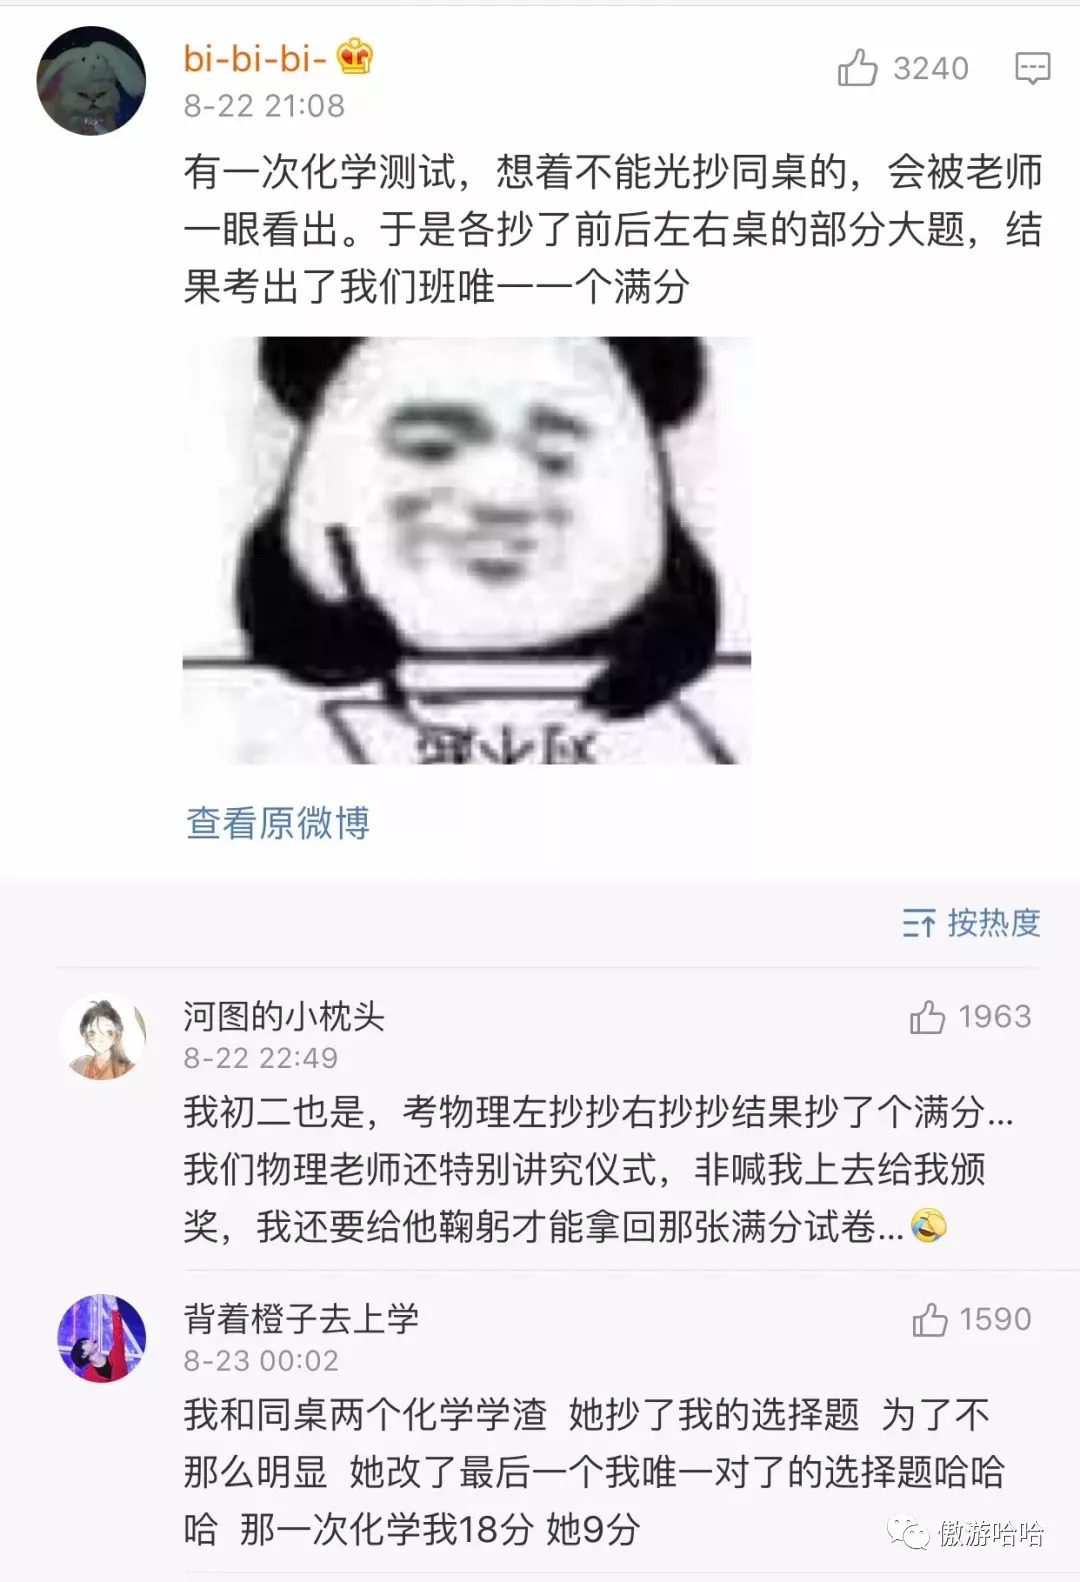The width and height of the screenshot is (1080, 1582).
Task: Like the bi-bi-bi- post with thumbs-up
Action: 857,68
